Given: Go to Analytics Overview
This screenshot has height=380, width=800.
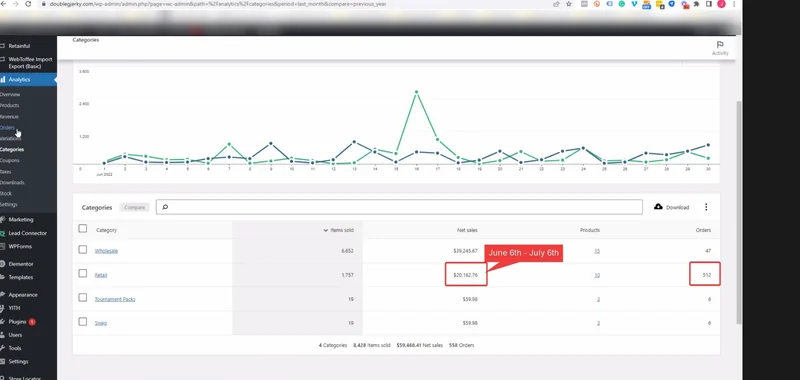Looking at the screenshot, I should pos(10,94).
